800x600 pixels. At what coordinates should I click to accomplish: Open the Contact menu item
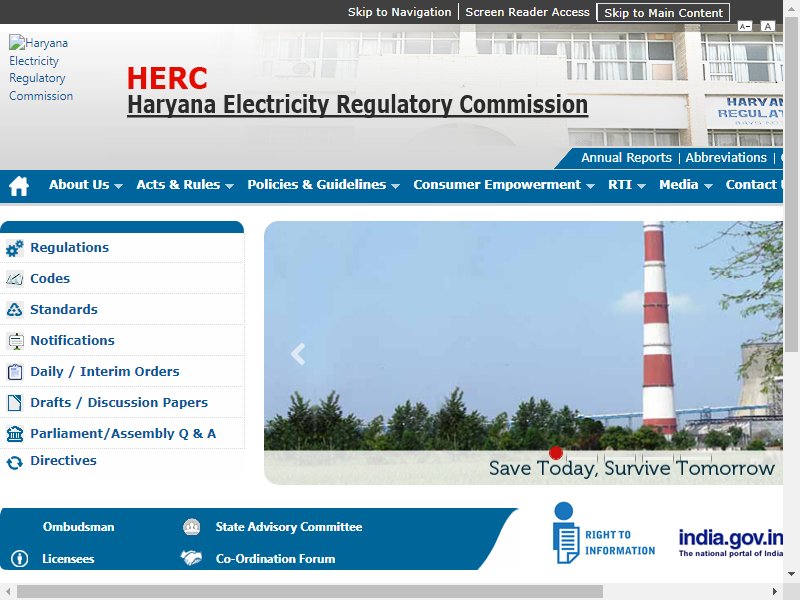pos(754,185)
